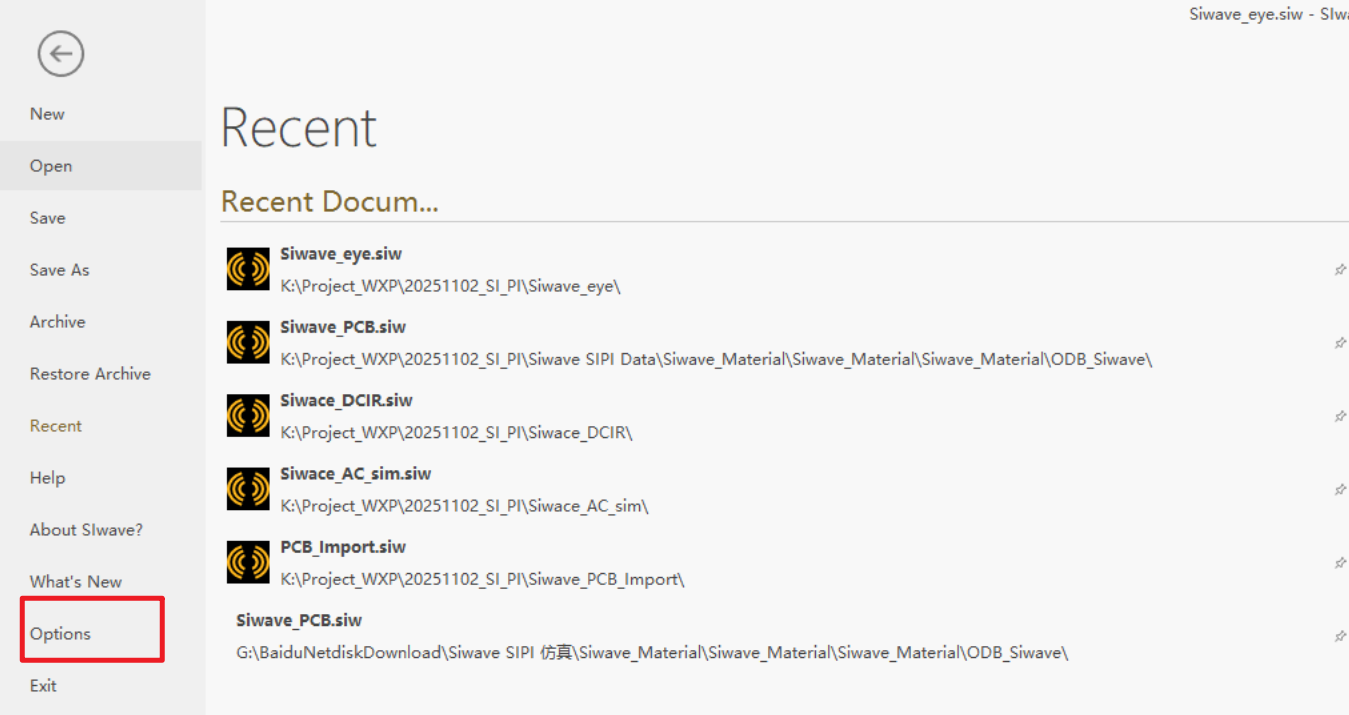Select New in the backstage menu
Image resolution: width=1349 pixels, height=715 pixels.
pyautogui.click(x=47, y=114)
